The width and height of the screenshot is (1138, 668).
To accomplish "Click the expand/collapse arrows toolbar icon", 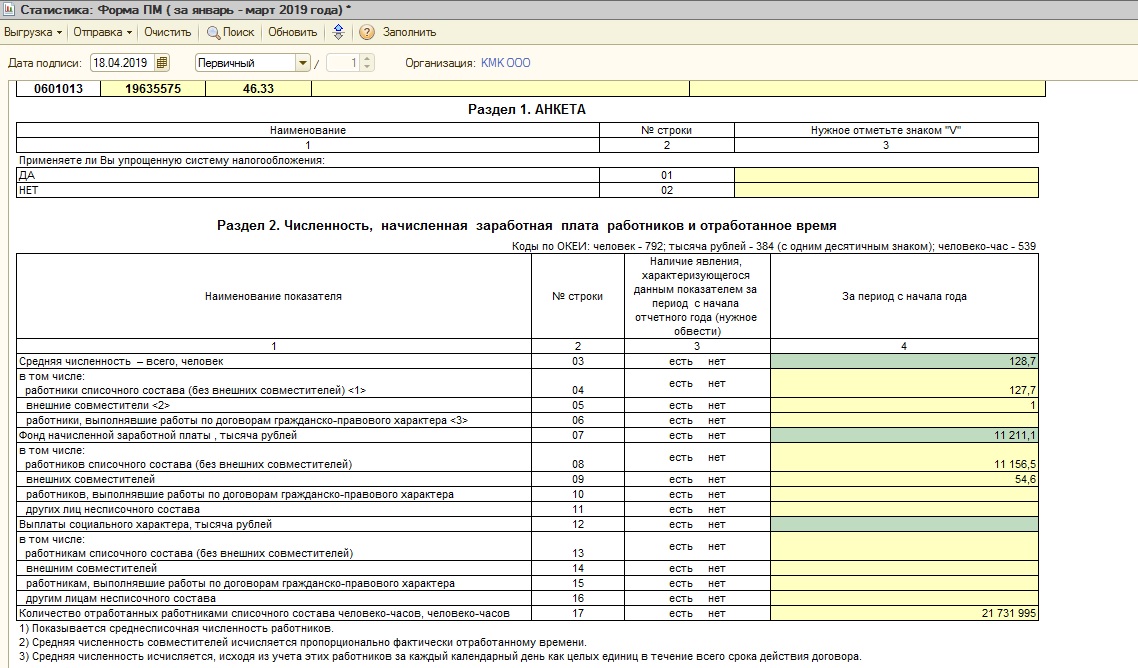I will click(338, 32).
